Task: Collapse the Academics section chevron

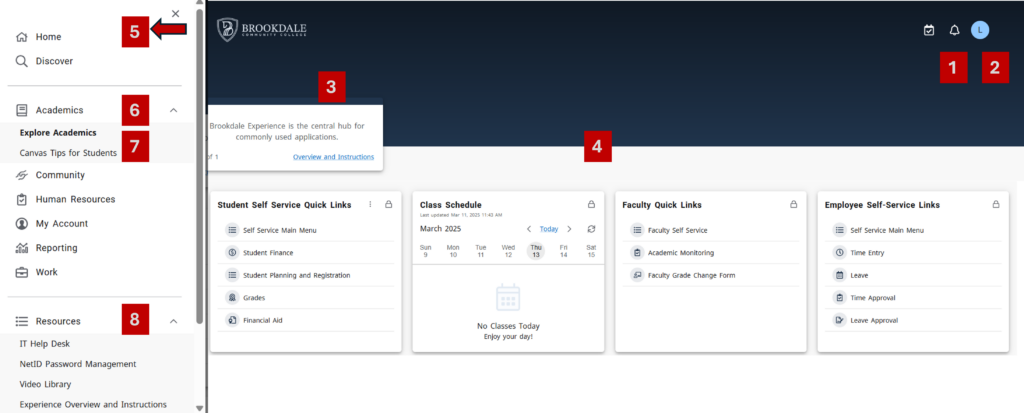Action: (174, 110)
